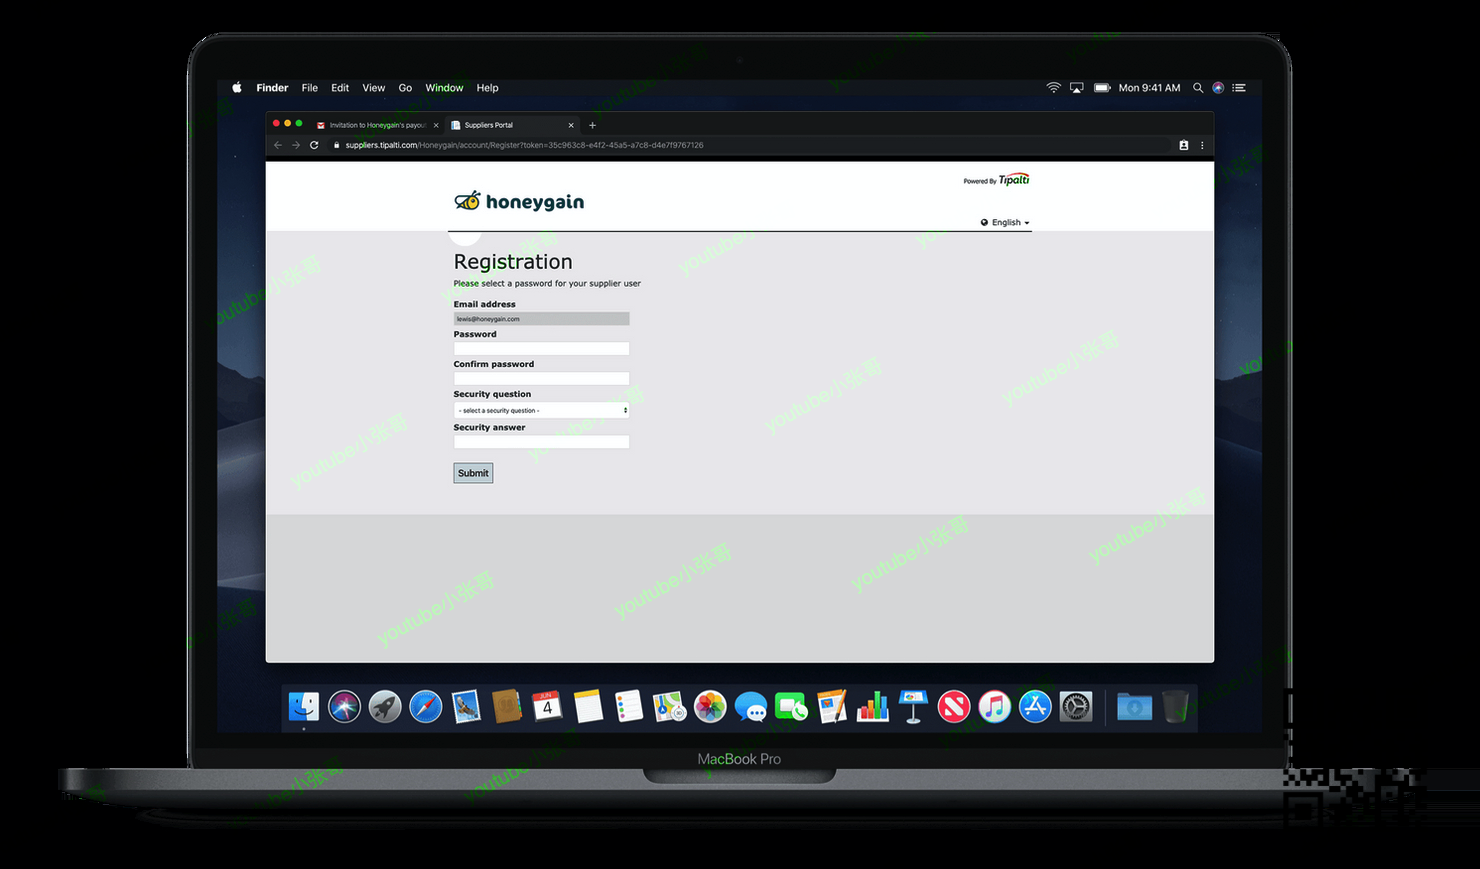The width and height of the screenshot is (1480, 869).
Task: Open Spotlight search in menu bar
Action: 1198,88
